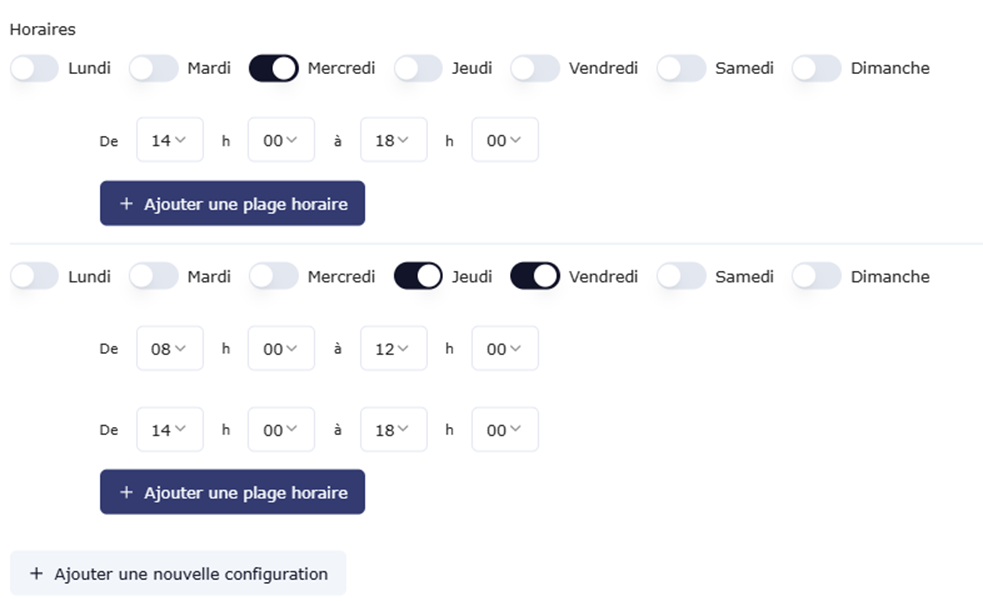
Task: Disable Vendredi toggle in second configuration
Action: tap(535, 276)
